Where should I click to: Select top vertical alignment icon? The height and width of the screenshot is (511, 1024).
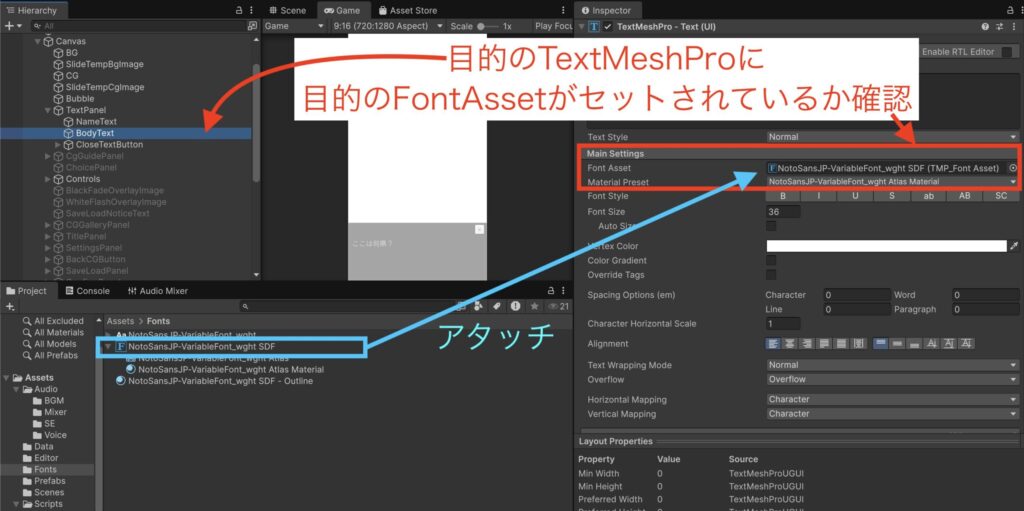tap(880, 344)
